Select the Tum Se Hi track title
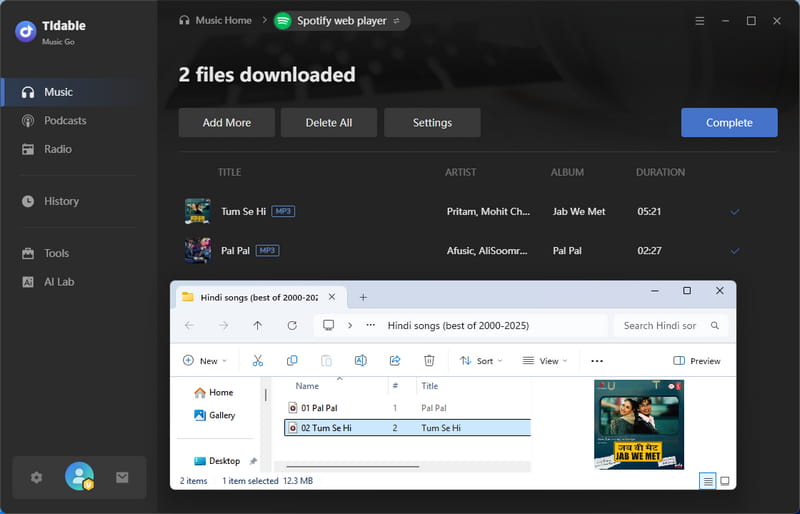This screenshot has height=514, width=800. (x=243, y=211)
